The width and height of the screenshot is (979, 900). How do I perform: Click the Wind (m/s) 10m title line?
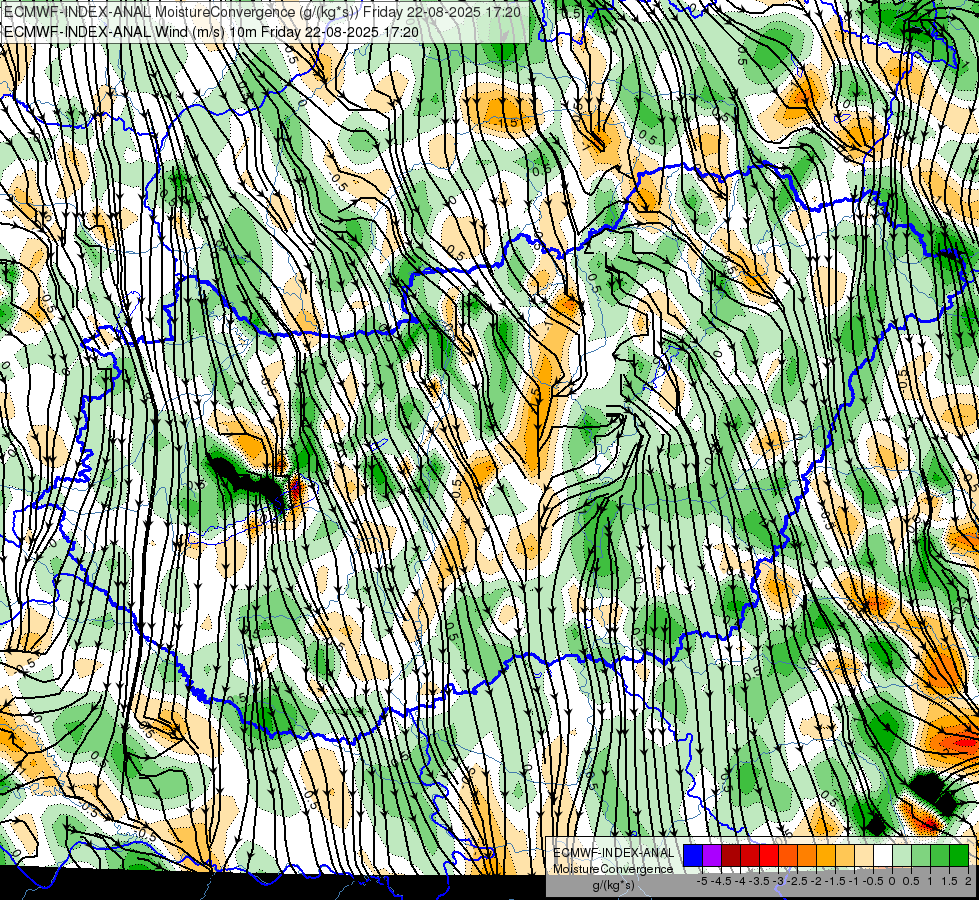coord(211,31)
